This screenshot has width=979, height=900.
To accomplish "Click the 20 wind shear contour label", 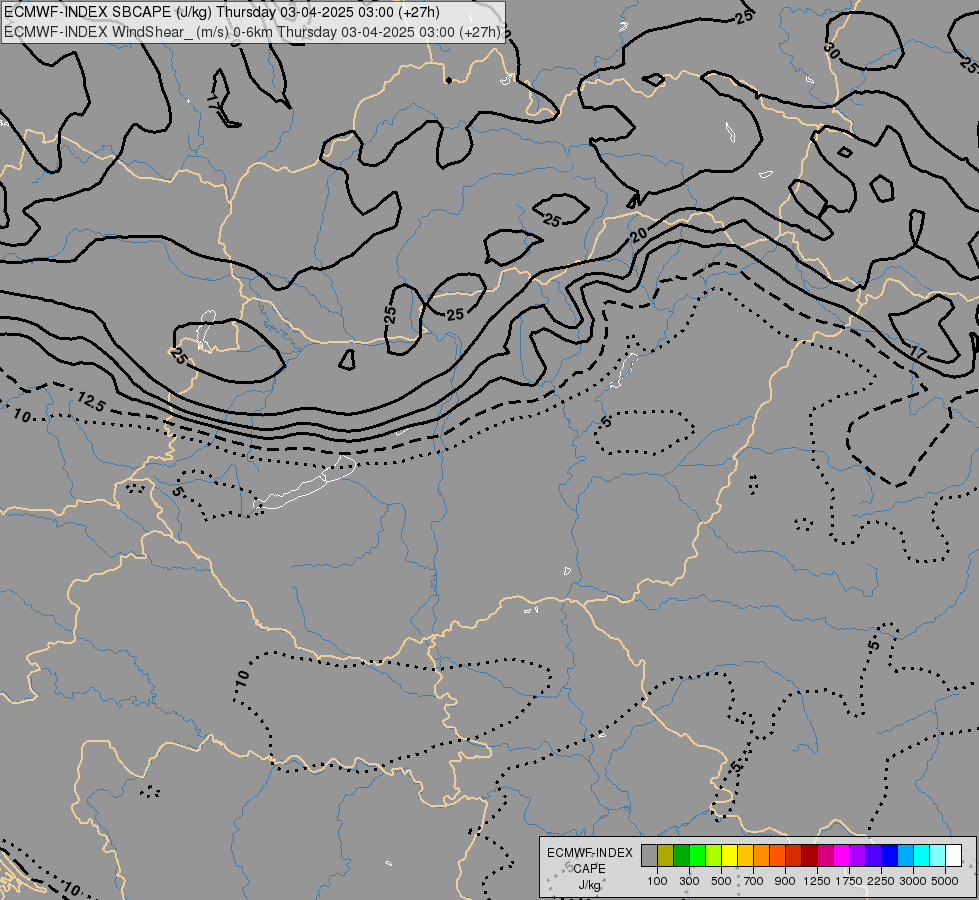I will click(x=638, y=235).
